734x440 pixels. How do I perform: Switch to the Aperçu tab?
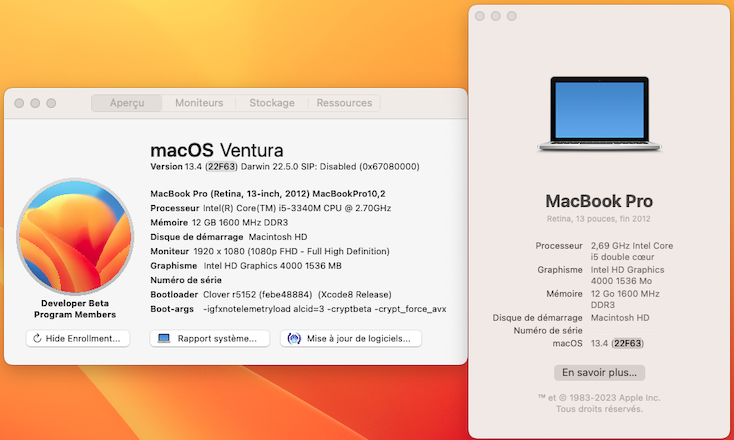tap(127, 103)
